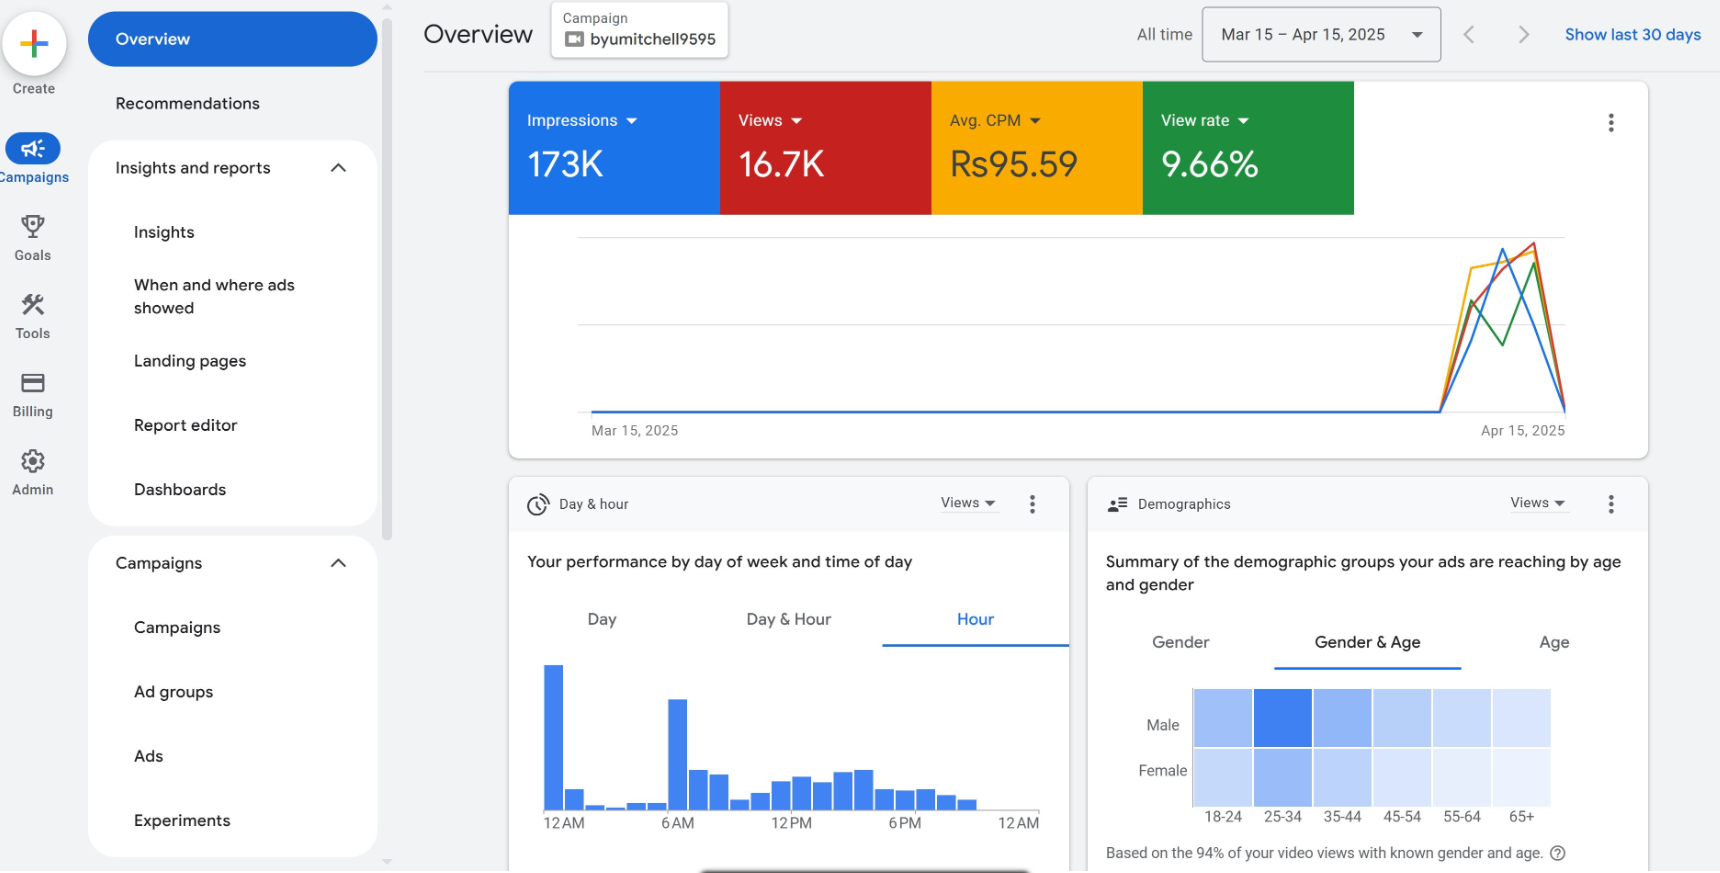The height and width of the screenshot is (873, 1720).
Task: Open the Tools wrench icon
Action: pos(33,305)
